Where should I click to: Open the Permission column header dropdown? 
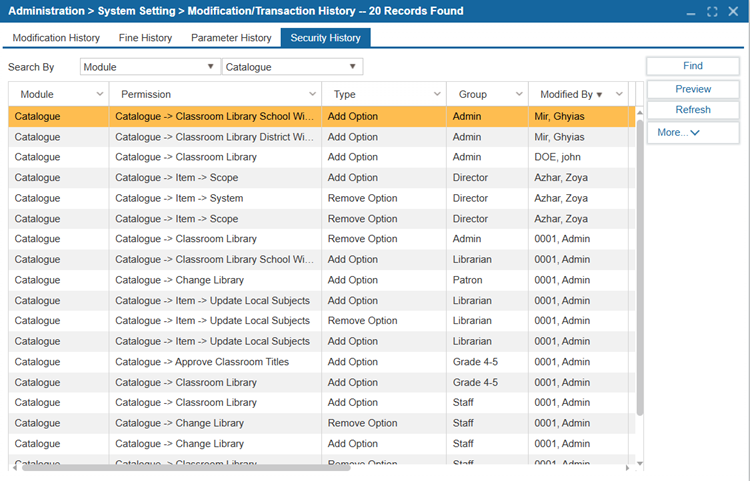click(x=312, y=94)
